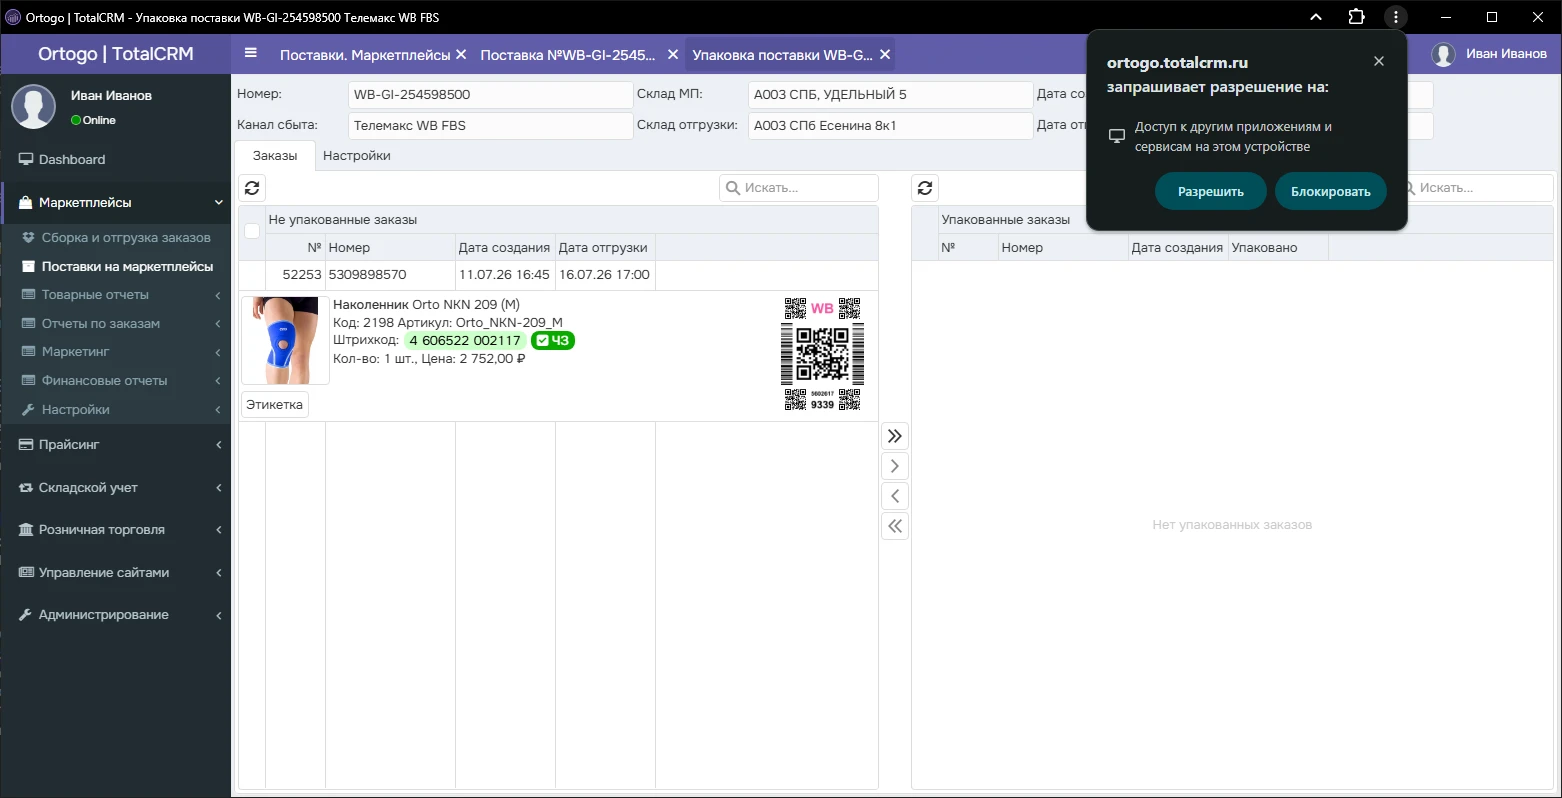Move selected order to packed (single right arrow)
The image size is (1562, 798).
895,466
